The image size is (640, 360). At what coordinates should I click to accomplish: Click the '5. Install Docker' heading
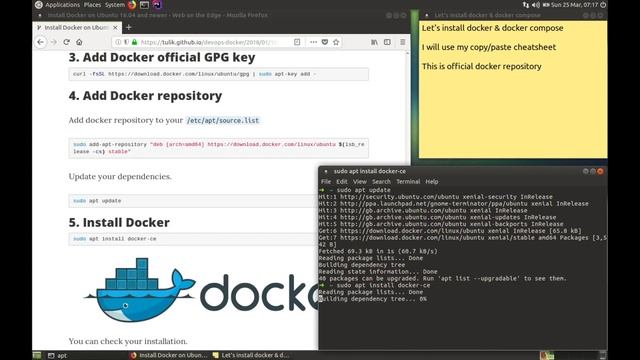pyautogui.click(x=119, y=222)
